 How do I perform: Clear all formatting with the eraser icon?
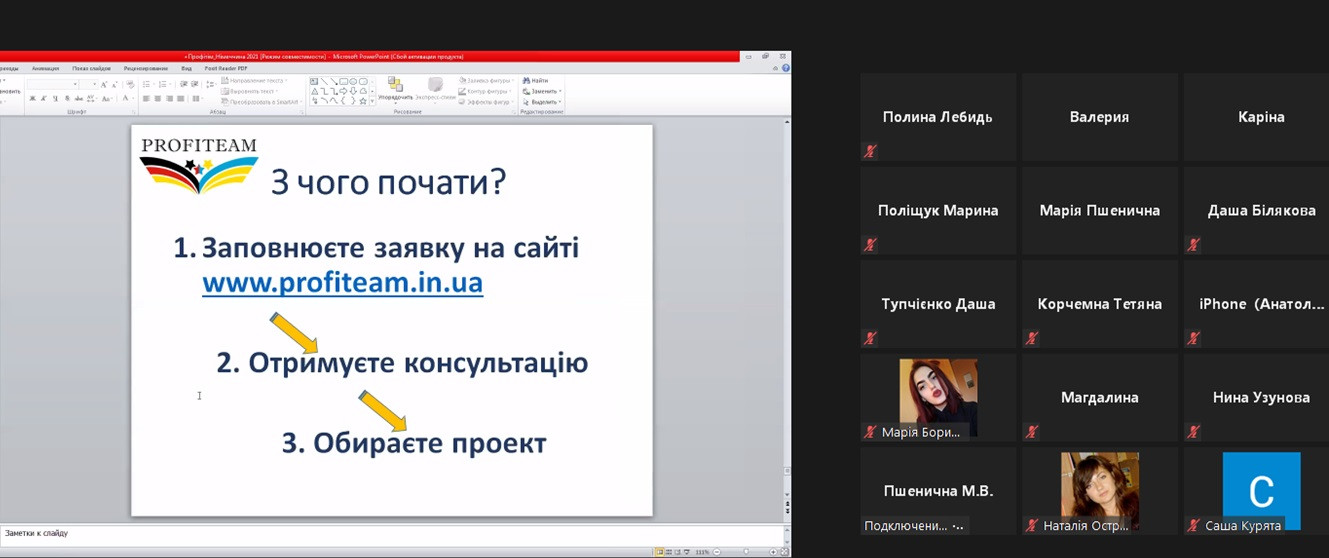[130, 84]
